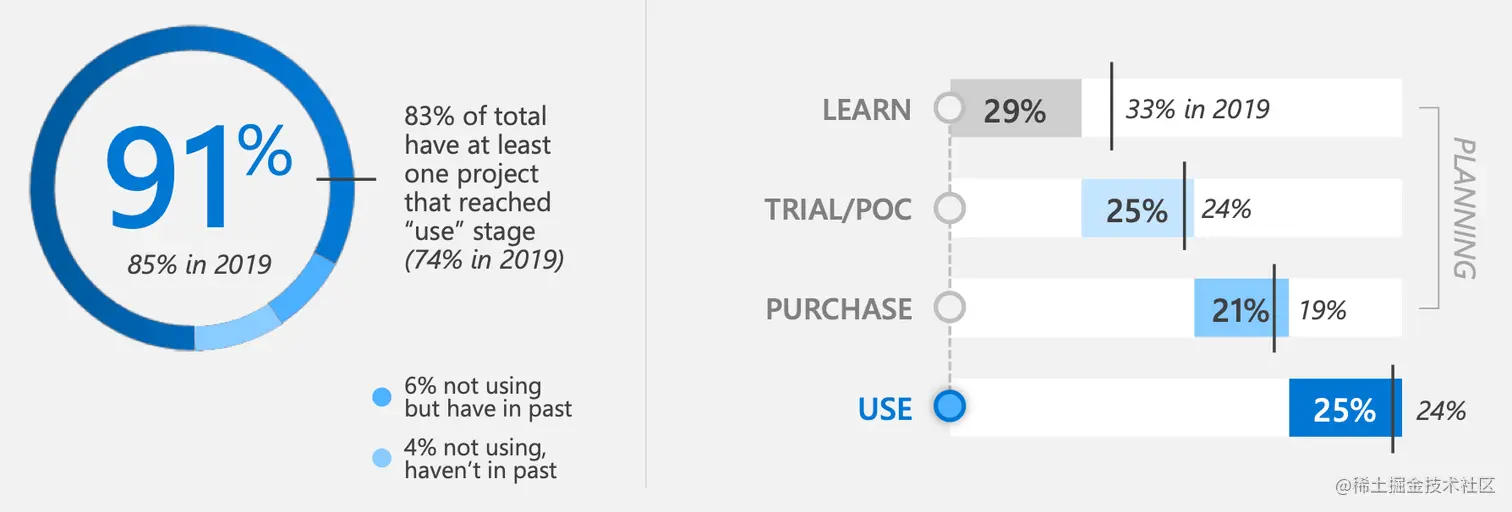Click the blue USE row label
The width and height of the screenshot is (1512, 512).
885,409
